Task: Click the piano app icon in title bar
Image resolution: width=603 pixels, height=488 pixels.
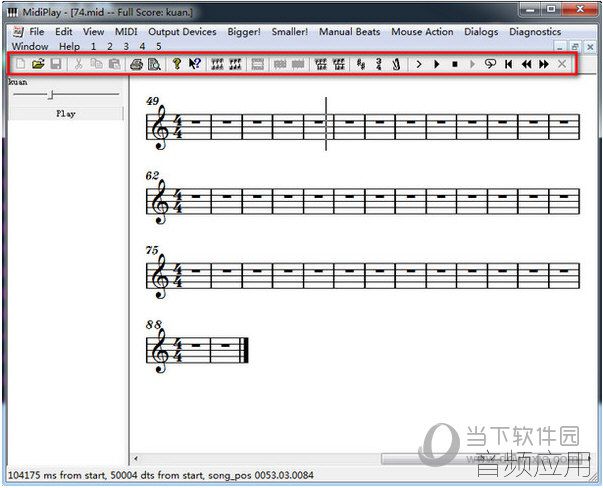Action: tap(12, 12)
